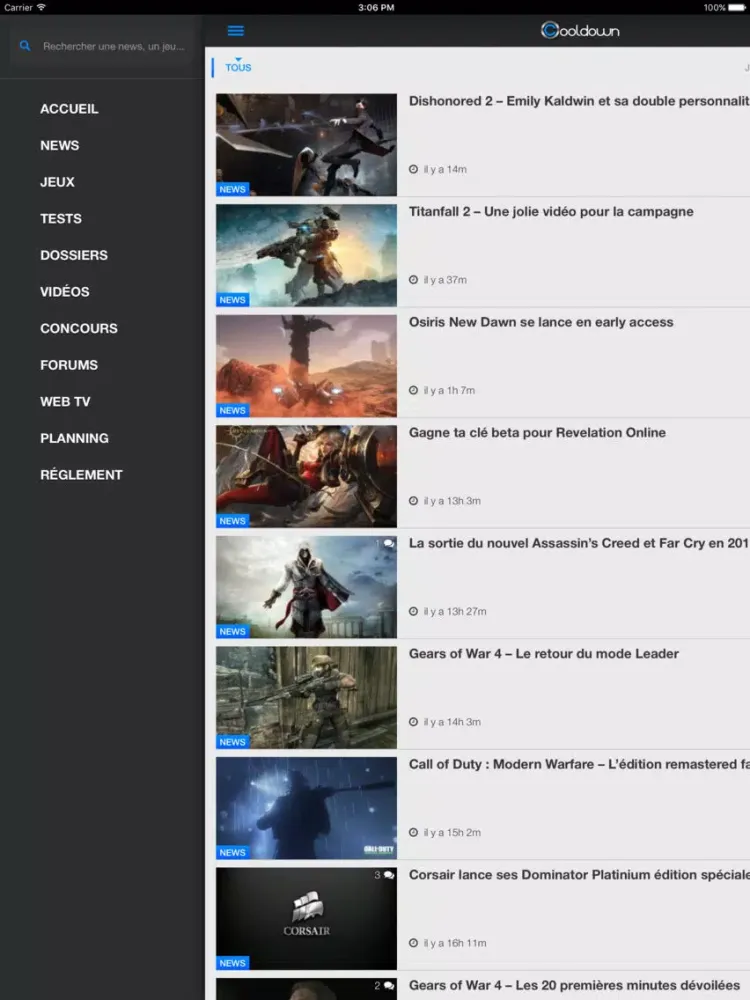
Task: Click NEWS badge on Call of Duty thumbnail
Action: [x=232, y=853]
